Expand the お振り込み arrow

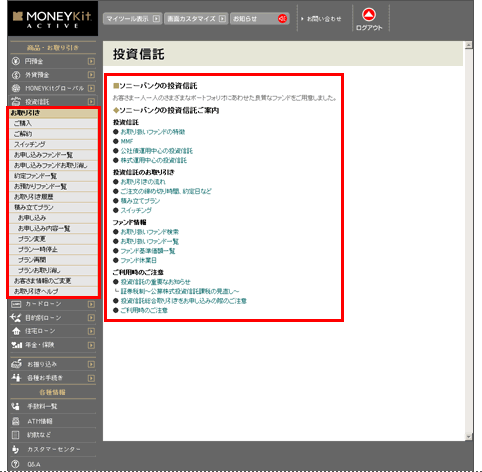click(91, 364)
